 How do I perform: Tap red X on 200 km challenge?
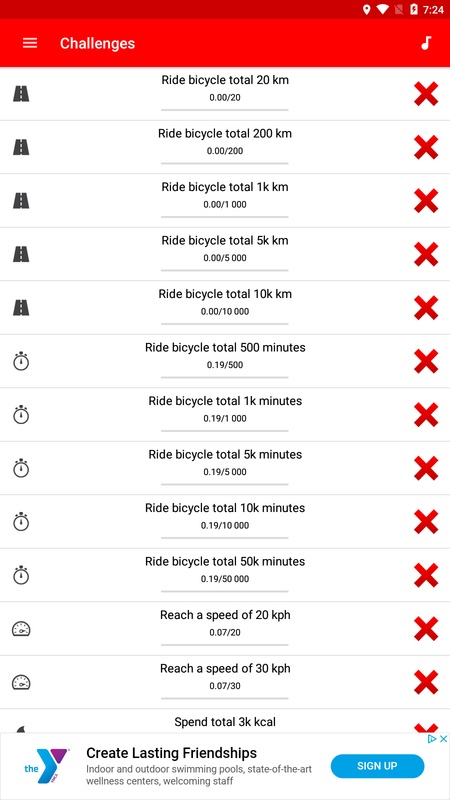coord(426,147)
